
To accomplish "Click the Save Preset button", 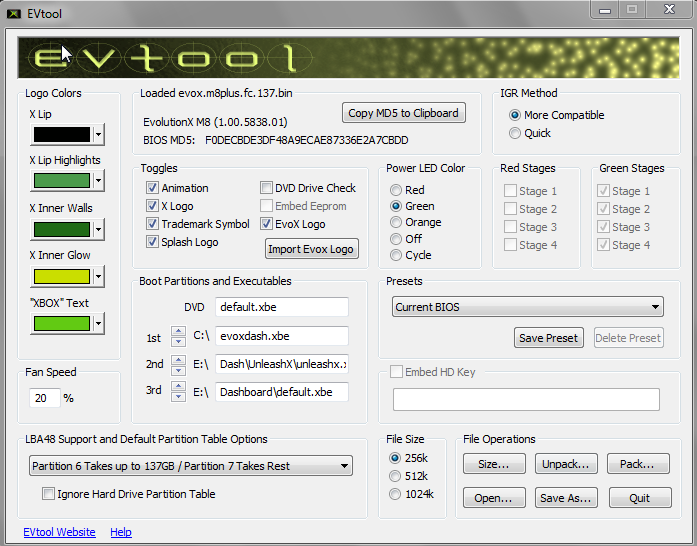I will coord(549,338).
